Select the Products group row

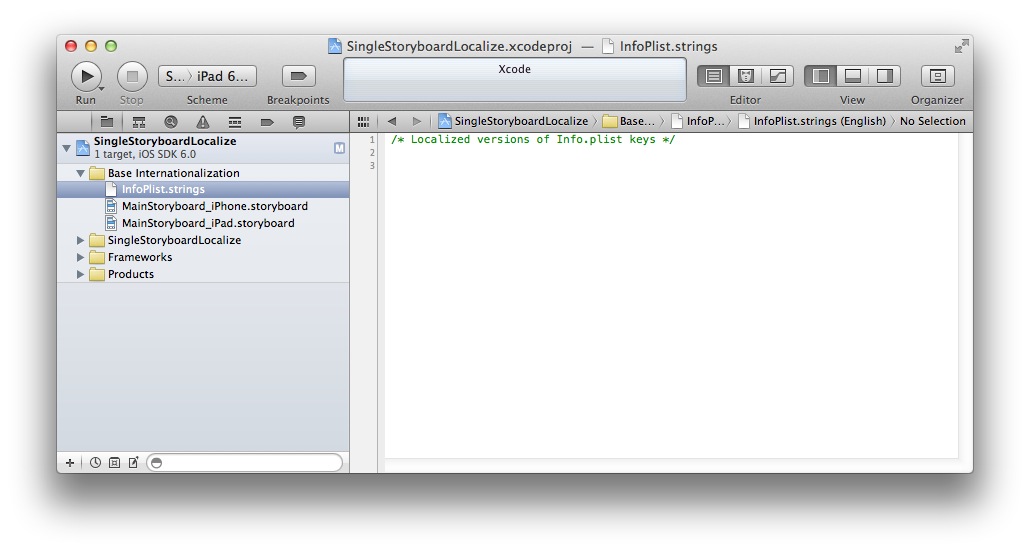[x=203, y=275]
